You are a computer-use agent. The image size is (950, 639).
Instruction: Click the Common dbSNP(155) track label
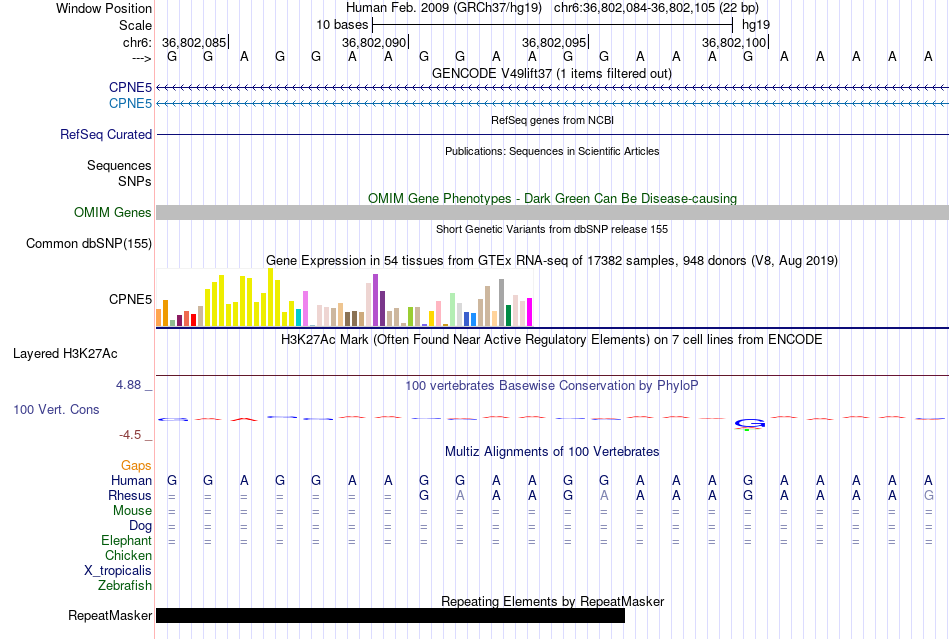coord(88,243)
